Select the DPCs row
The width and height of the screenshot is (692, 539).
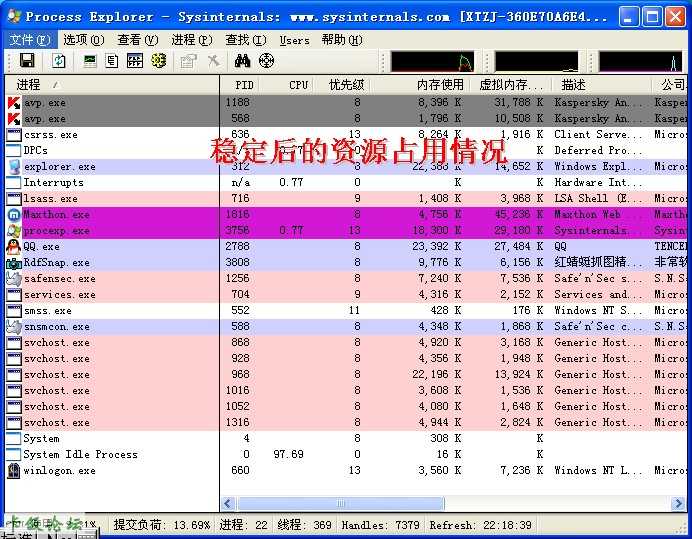(x=346, y=151)
